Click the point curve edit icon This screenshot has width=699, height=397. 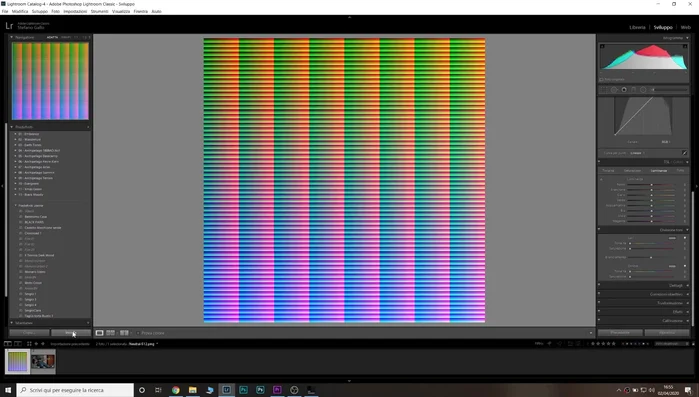684,153
